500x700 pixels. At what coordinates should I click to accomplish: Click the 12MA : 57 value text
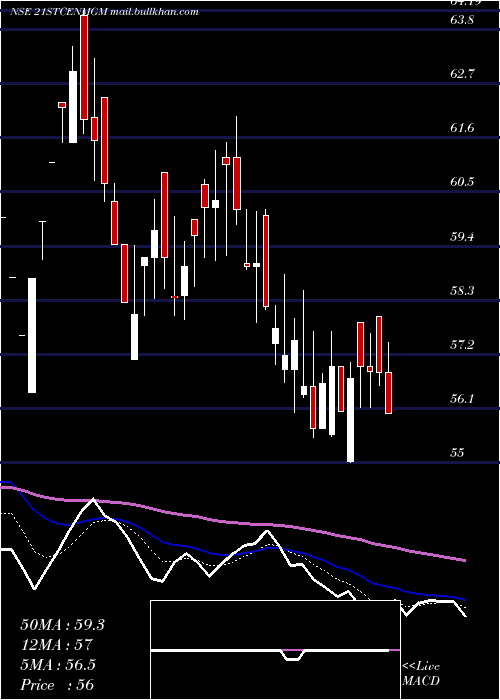[x=56, y=645]
